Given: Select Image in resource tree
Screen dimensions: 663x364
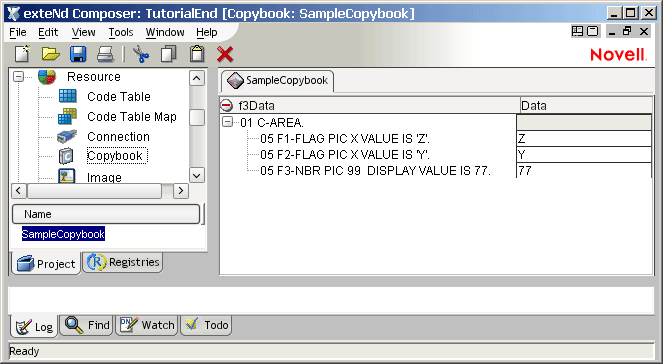Looking at the screenshot, I should coord(104,177).
